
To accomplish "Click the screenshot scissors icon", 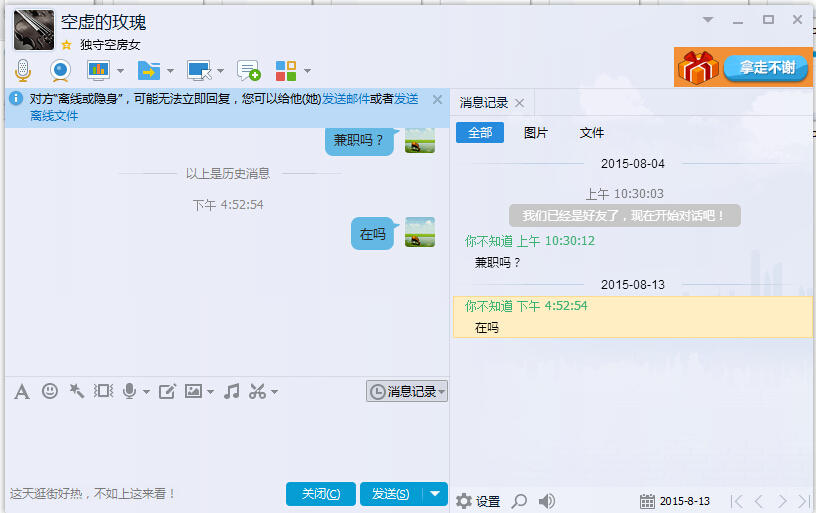I will (x=258, y=391).
